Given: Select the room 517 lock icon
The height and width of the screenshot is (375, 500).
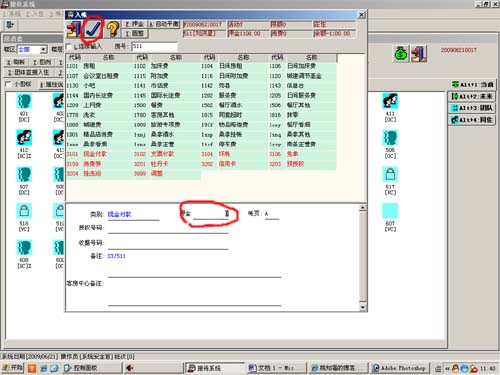Looking at the screenshot, I should point(390,174).
